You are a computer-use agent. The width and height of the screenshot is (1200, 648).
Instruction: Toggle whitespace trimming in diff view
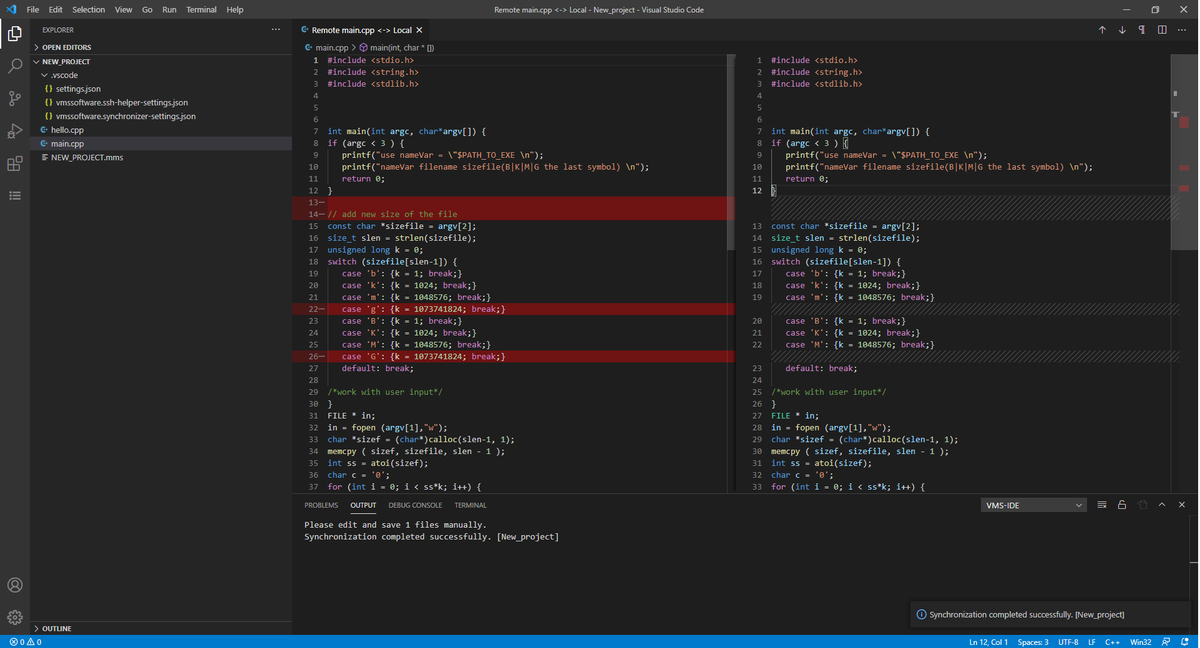coord(1142,30)
